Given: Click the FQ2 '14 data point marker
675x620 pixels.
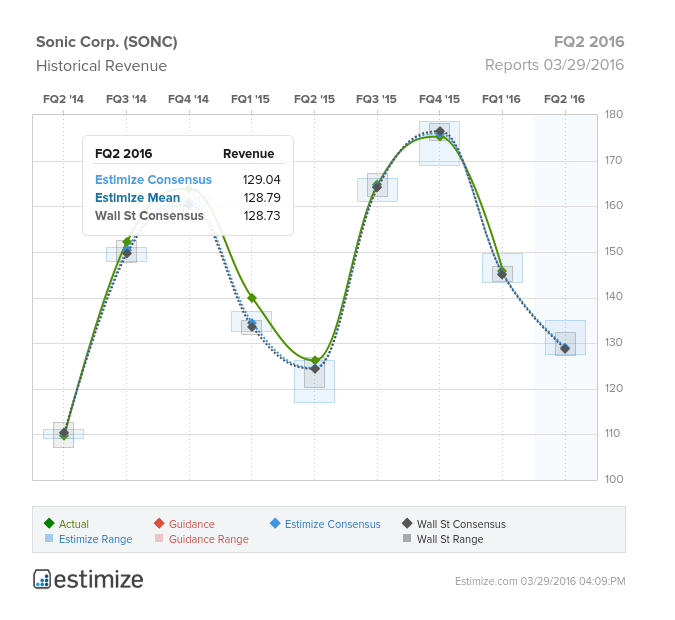Looking at the screenshot, I should click(64, 433).
